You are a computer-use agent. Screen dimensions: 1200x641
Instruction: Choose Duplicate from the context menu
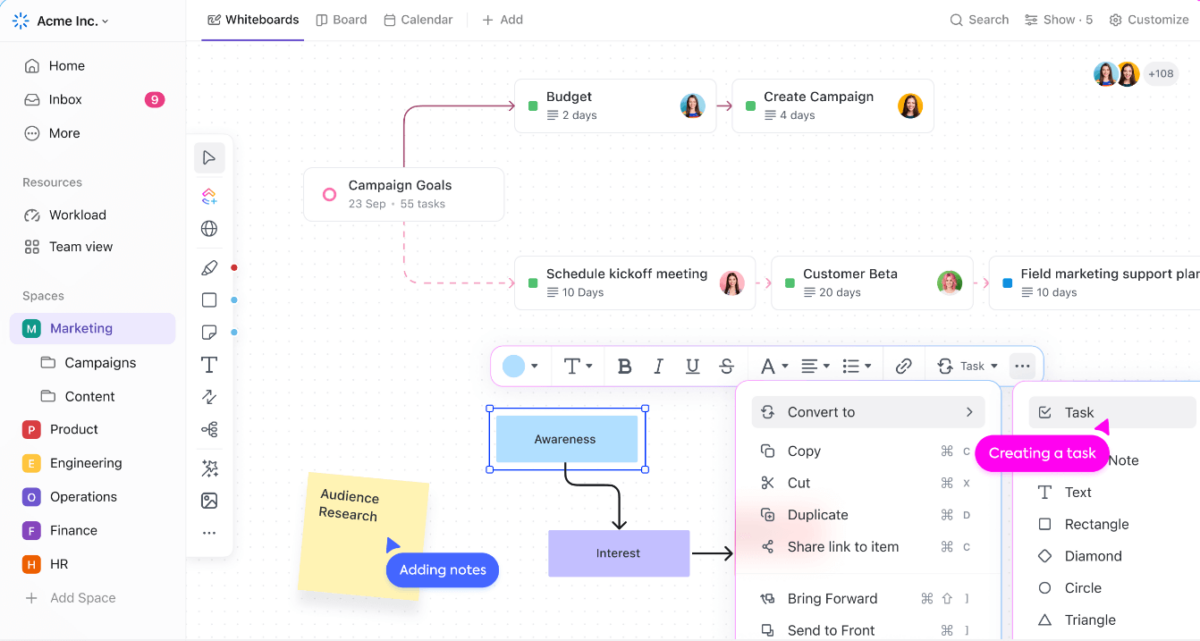(x=817, y=515)
